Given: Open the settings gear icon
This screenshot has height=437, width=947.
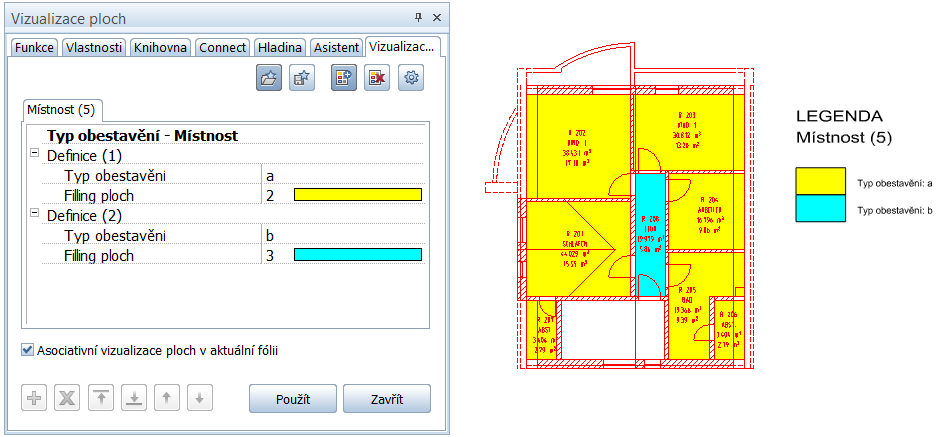Looking at the screenshot, I should tap(411, 79).
